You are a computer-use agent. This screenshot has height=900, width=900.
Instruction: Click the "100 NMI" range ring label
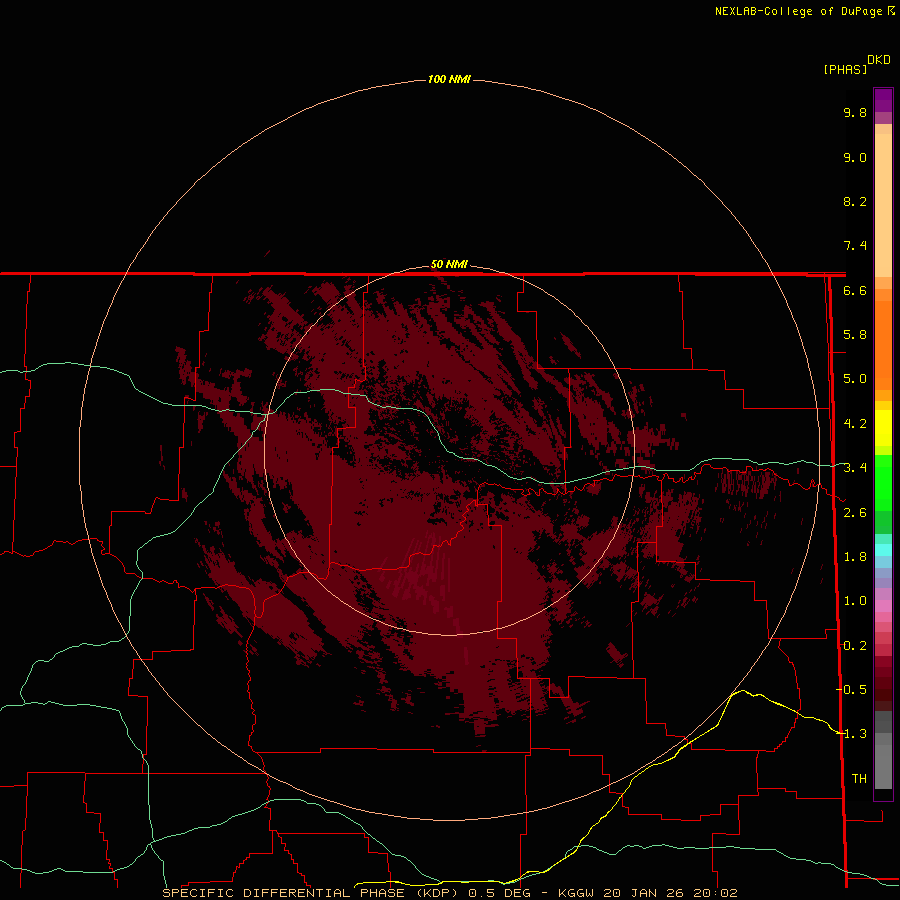(449, 79)
